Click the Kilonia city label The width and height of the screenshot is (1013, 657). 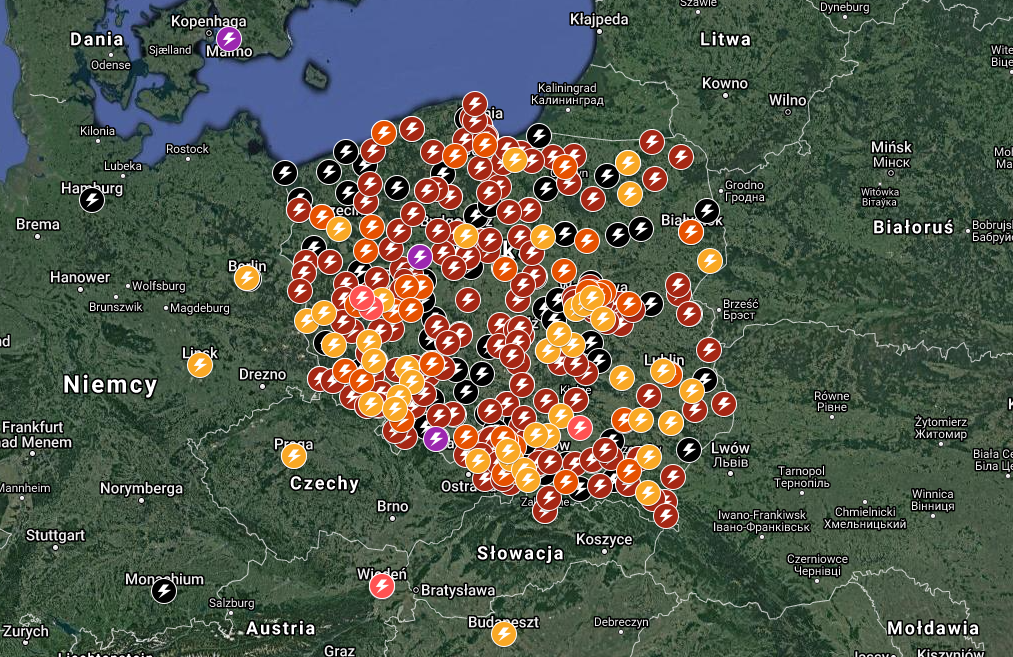coord(98,131)
